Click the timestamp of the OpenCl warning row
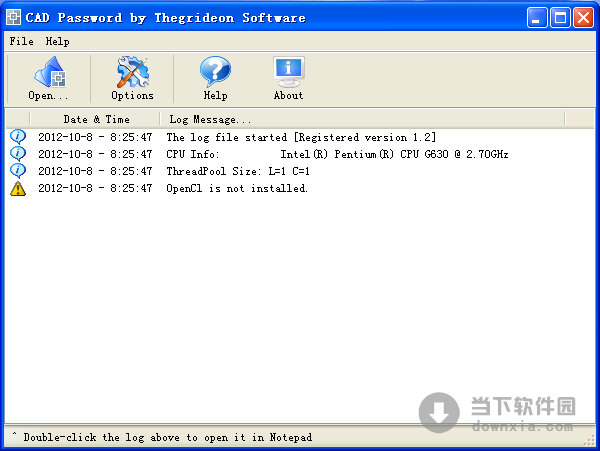This screenshot has height=451, width=600. pyautogui.click(x=95, y=188)
